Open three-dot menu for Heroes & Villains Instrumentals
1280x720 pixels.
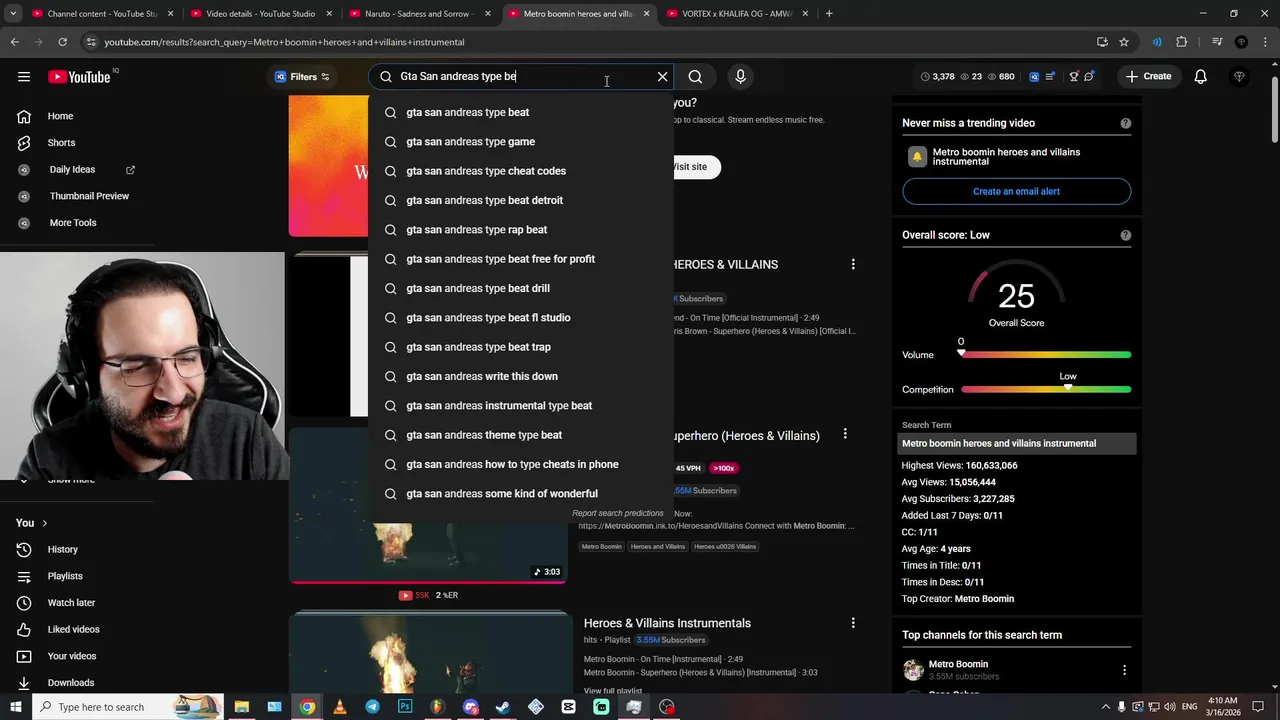(853, 623)
